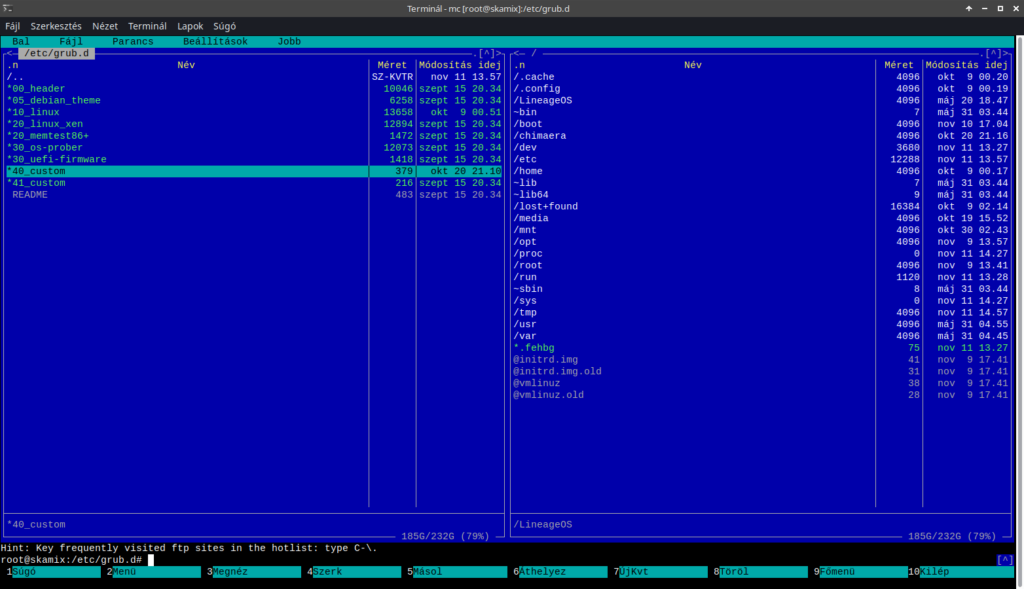Open the Terminál menu
1024x589 pixels.
click(147, 26)
